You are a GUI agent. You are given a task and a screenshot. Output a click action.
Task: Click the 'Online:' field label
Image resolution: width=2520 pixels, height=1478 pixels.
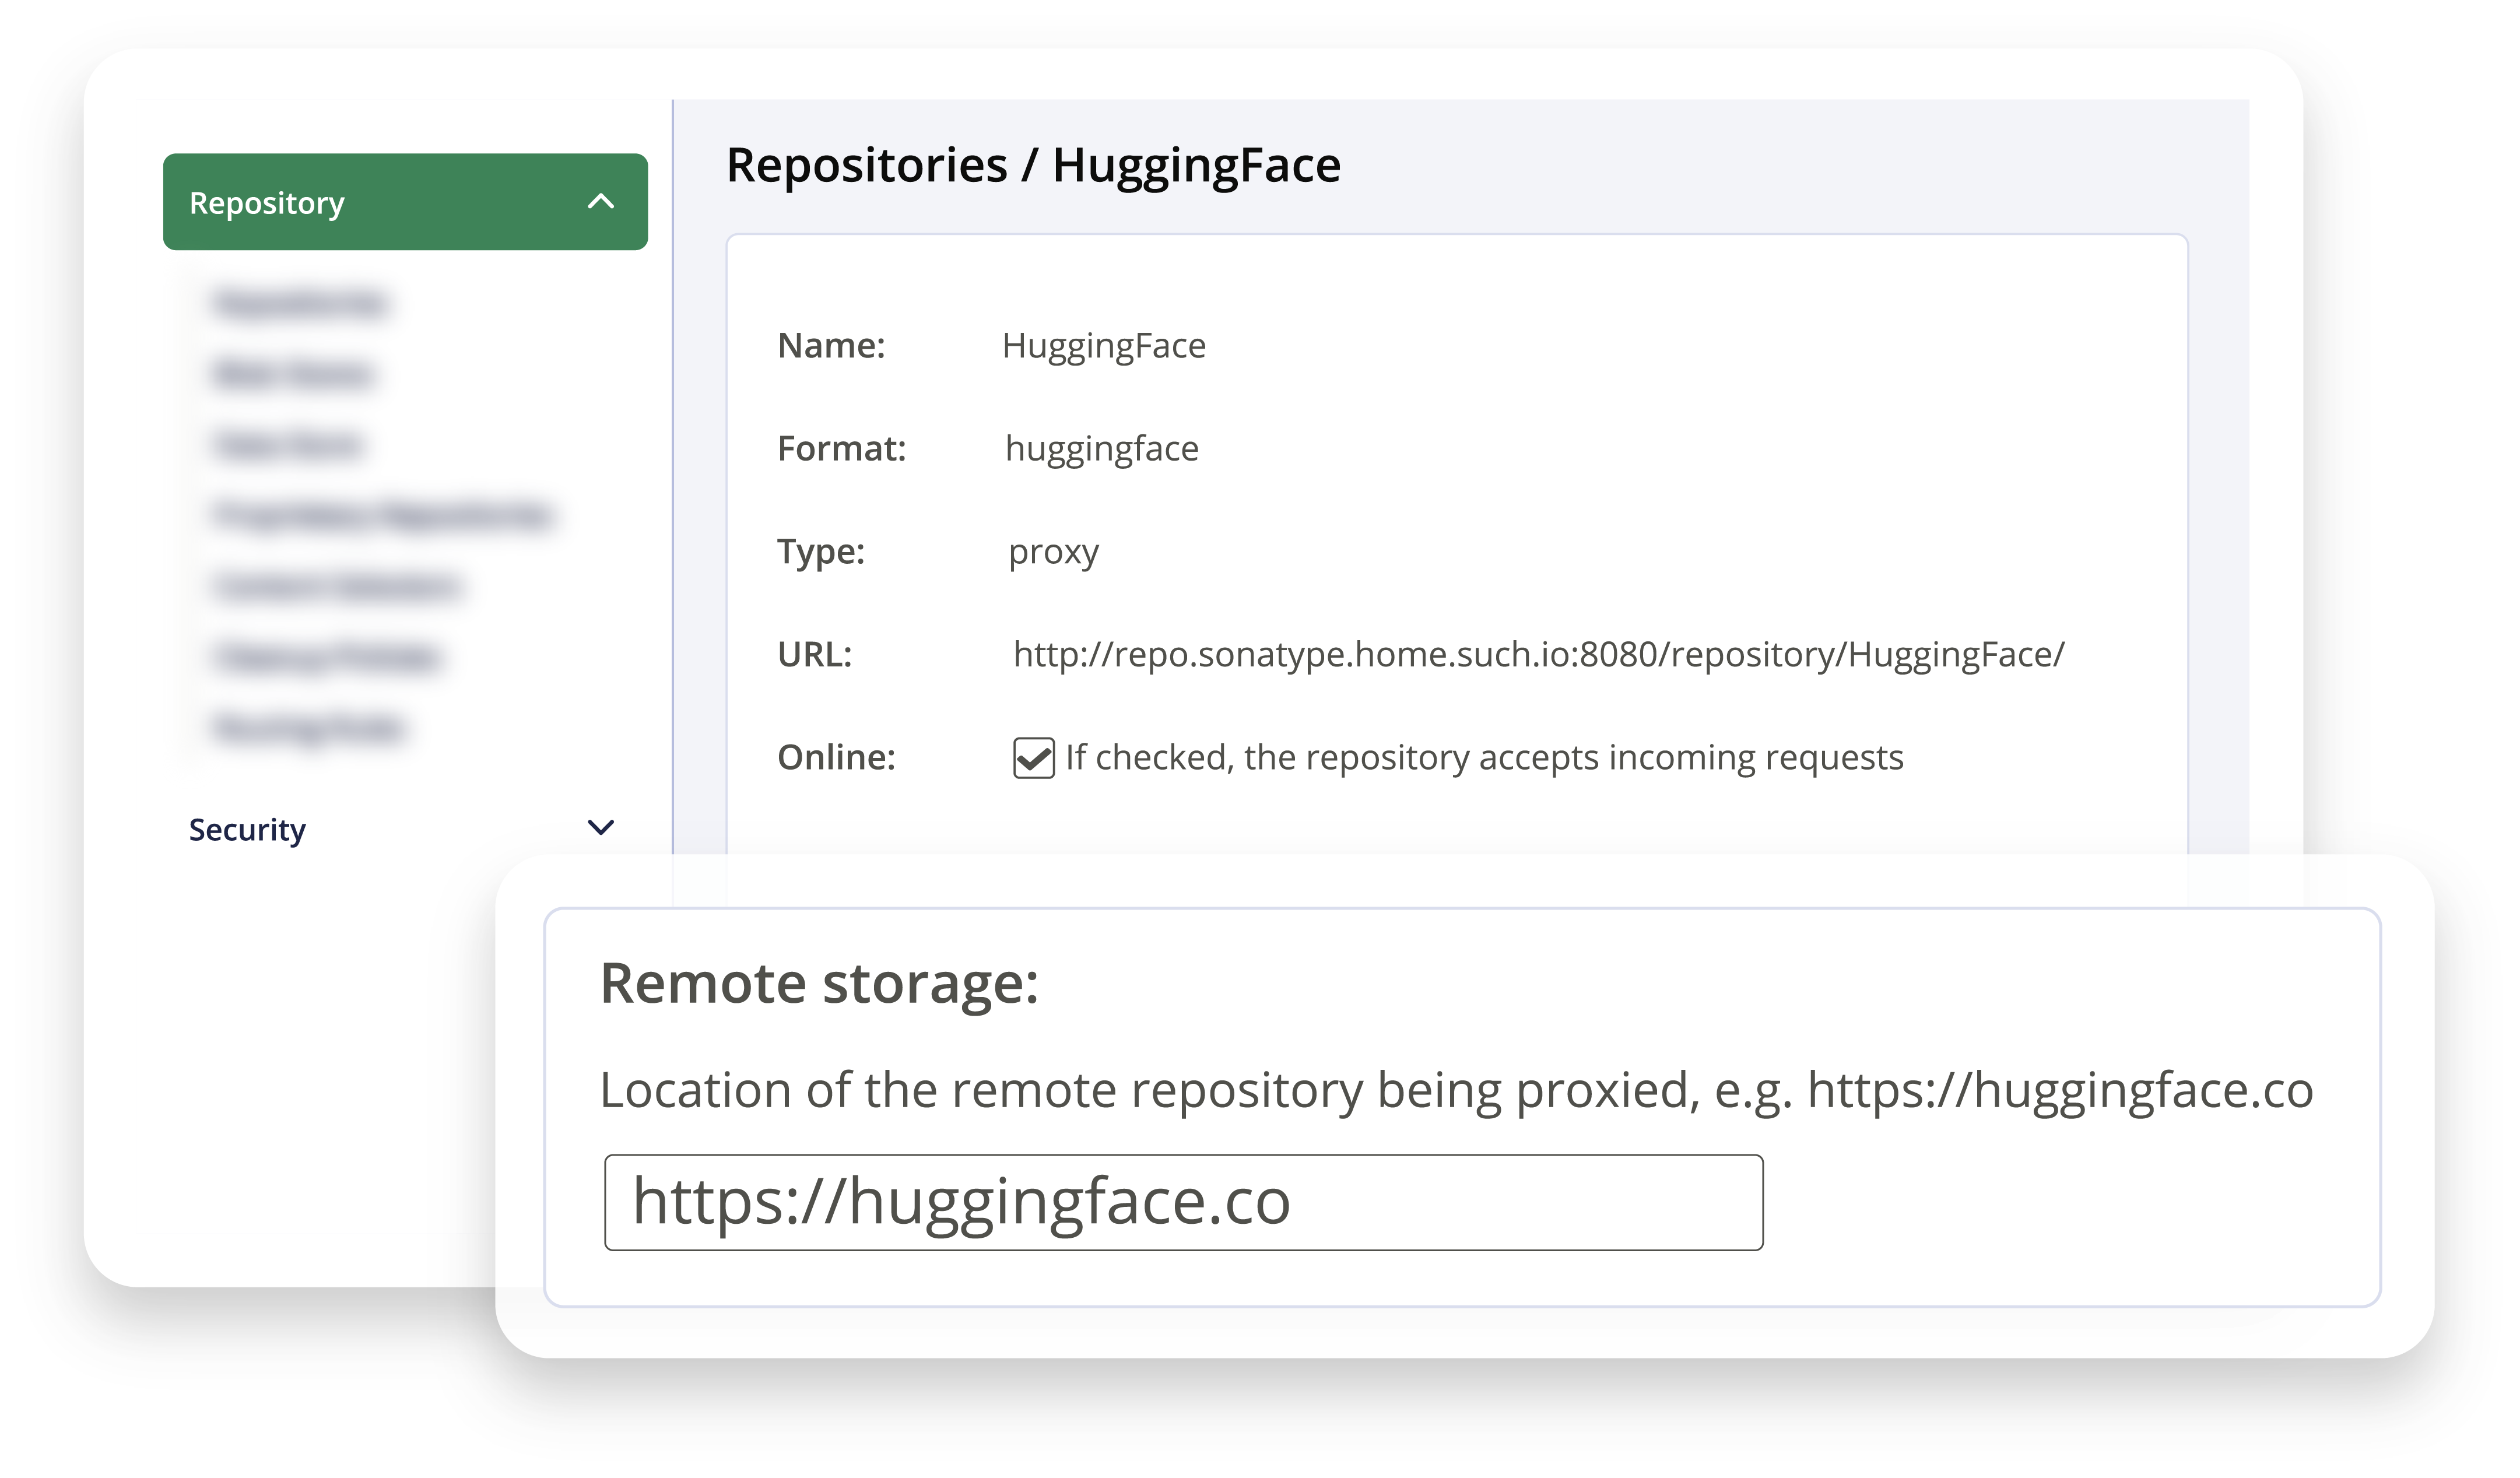pos(836,758)
